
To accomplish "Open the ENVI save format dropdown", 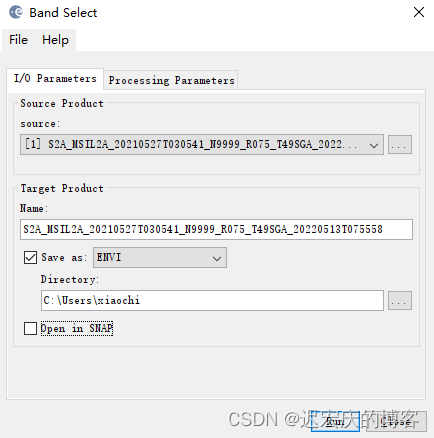I will click(160, 257).
